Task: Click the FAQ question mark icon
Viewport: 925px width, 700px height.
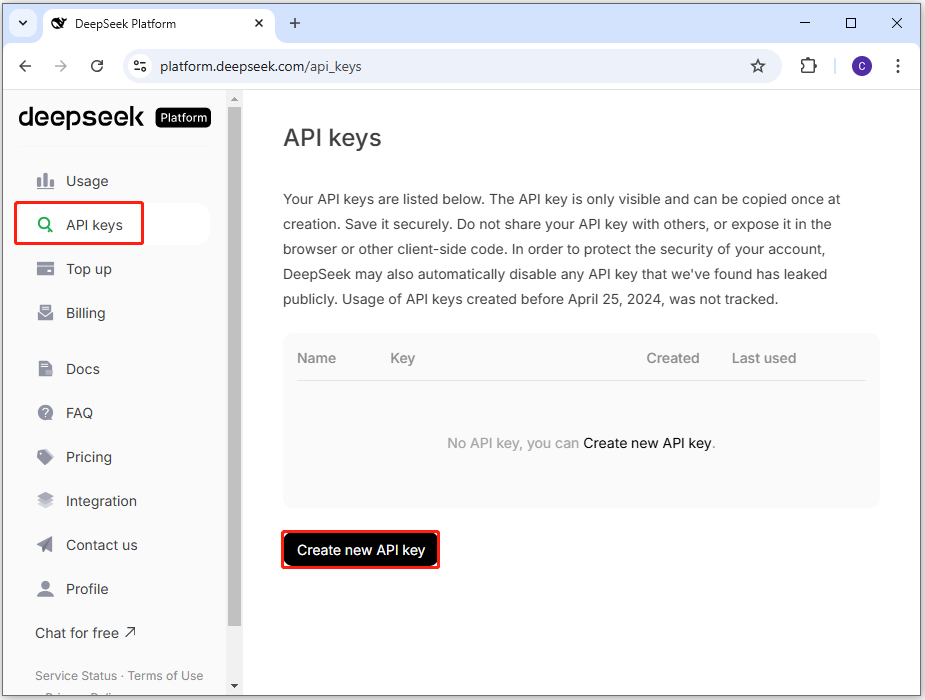Action: click(45, 413)
